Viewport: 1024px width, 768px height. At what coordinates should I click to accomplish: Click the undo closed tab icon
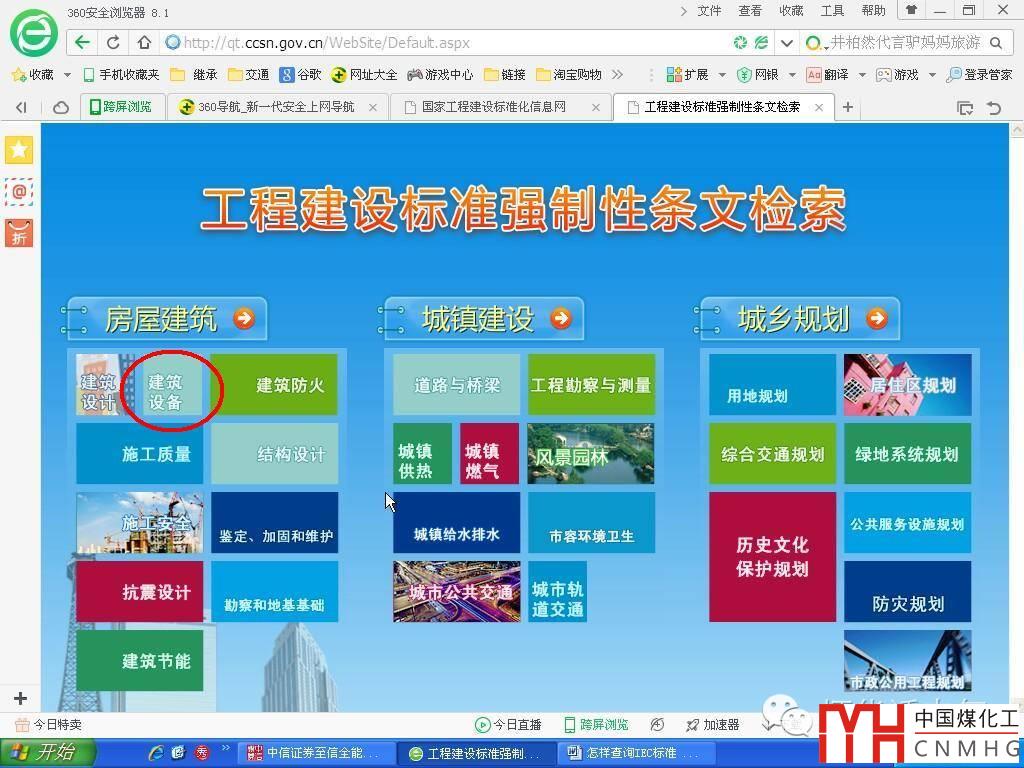pos(994,108)
